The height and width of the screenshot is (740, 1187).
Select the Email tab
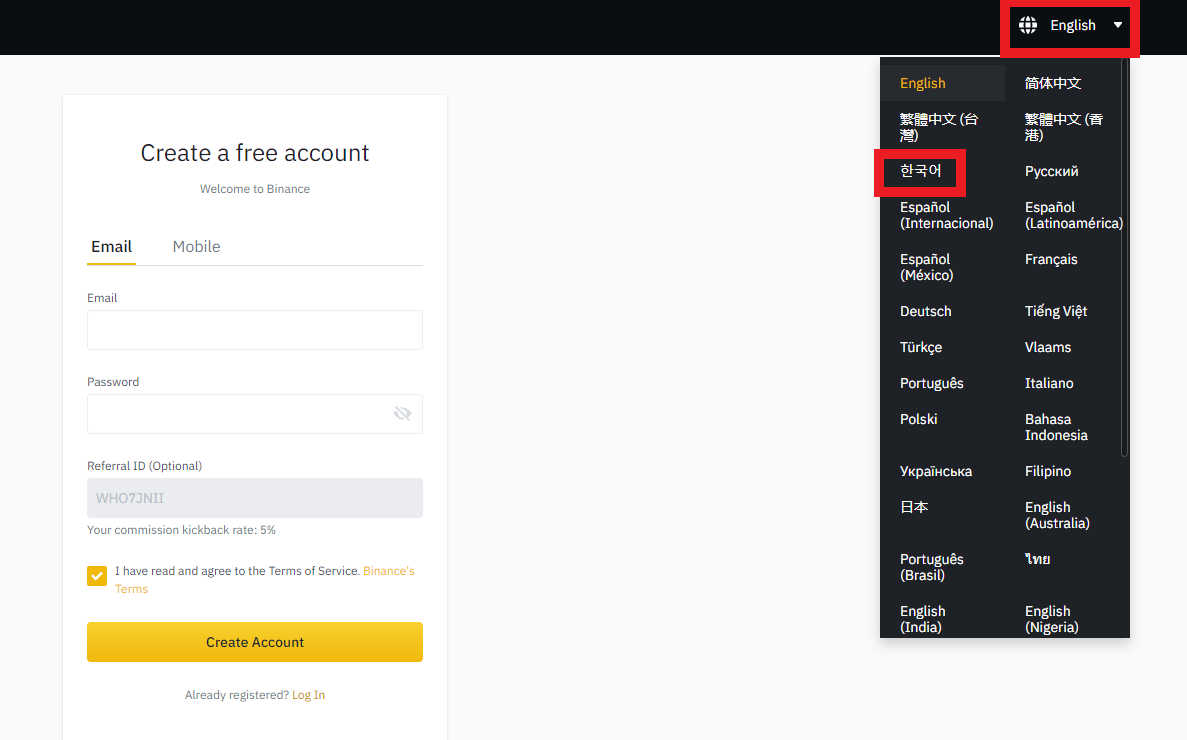111,247
